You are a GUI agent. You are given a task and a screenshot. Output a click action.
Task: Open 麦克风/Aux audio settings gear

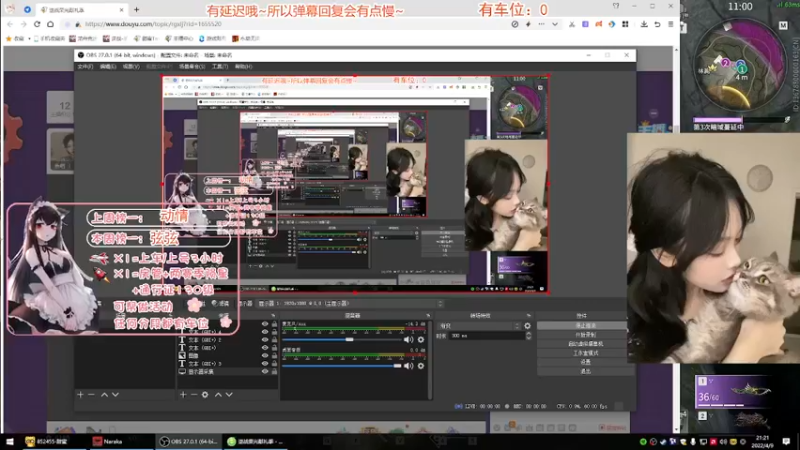click(x=421, y=340)
